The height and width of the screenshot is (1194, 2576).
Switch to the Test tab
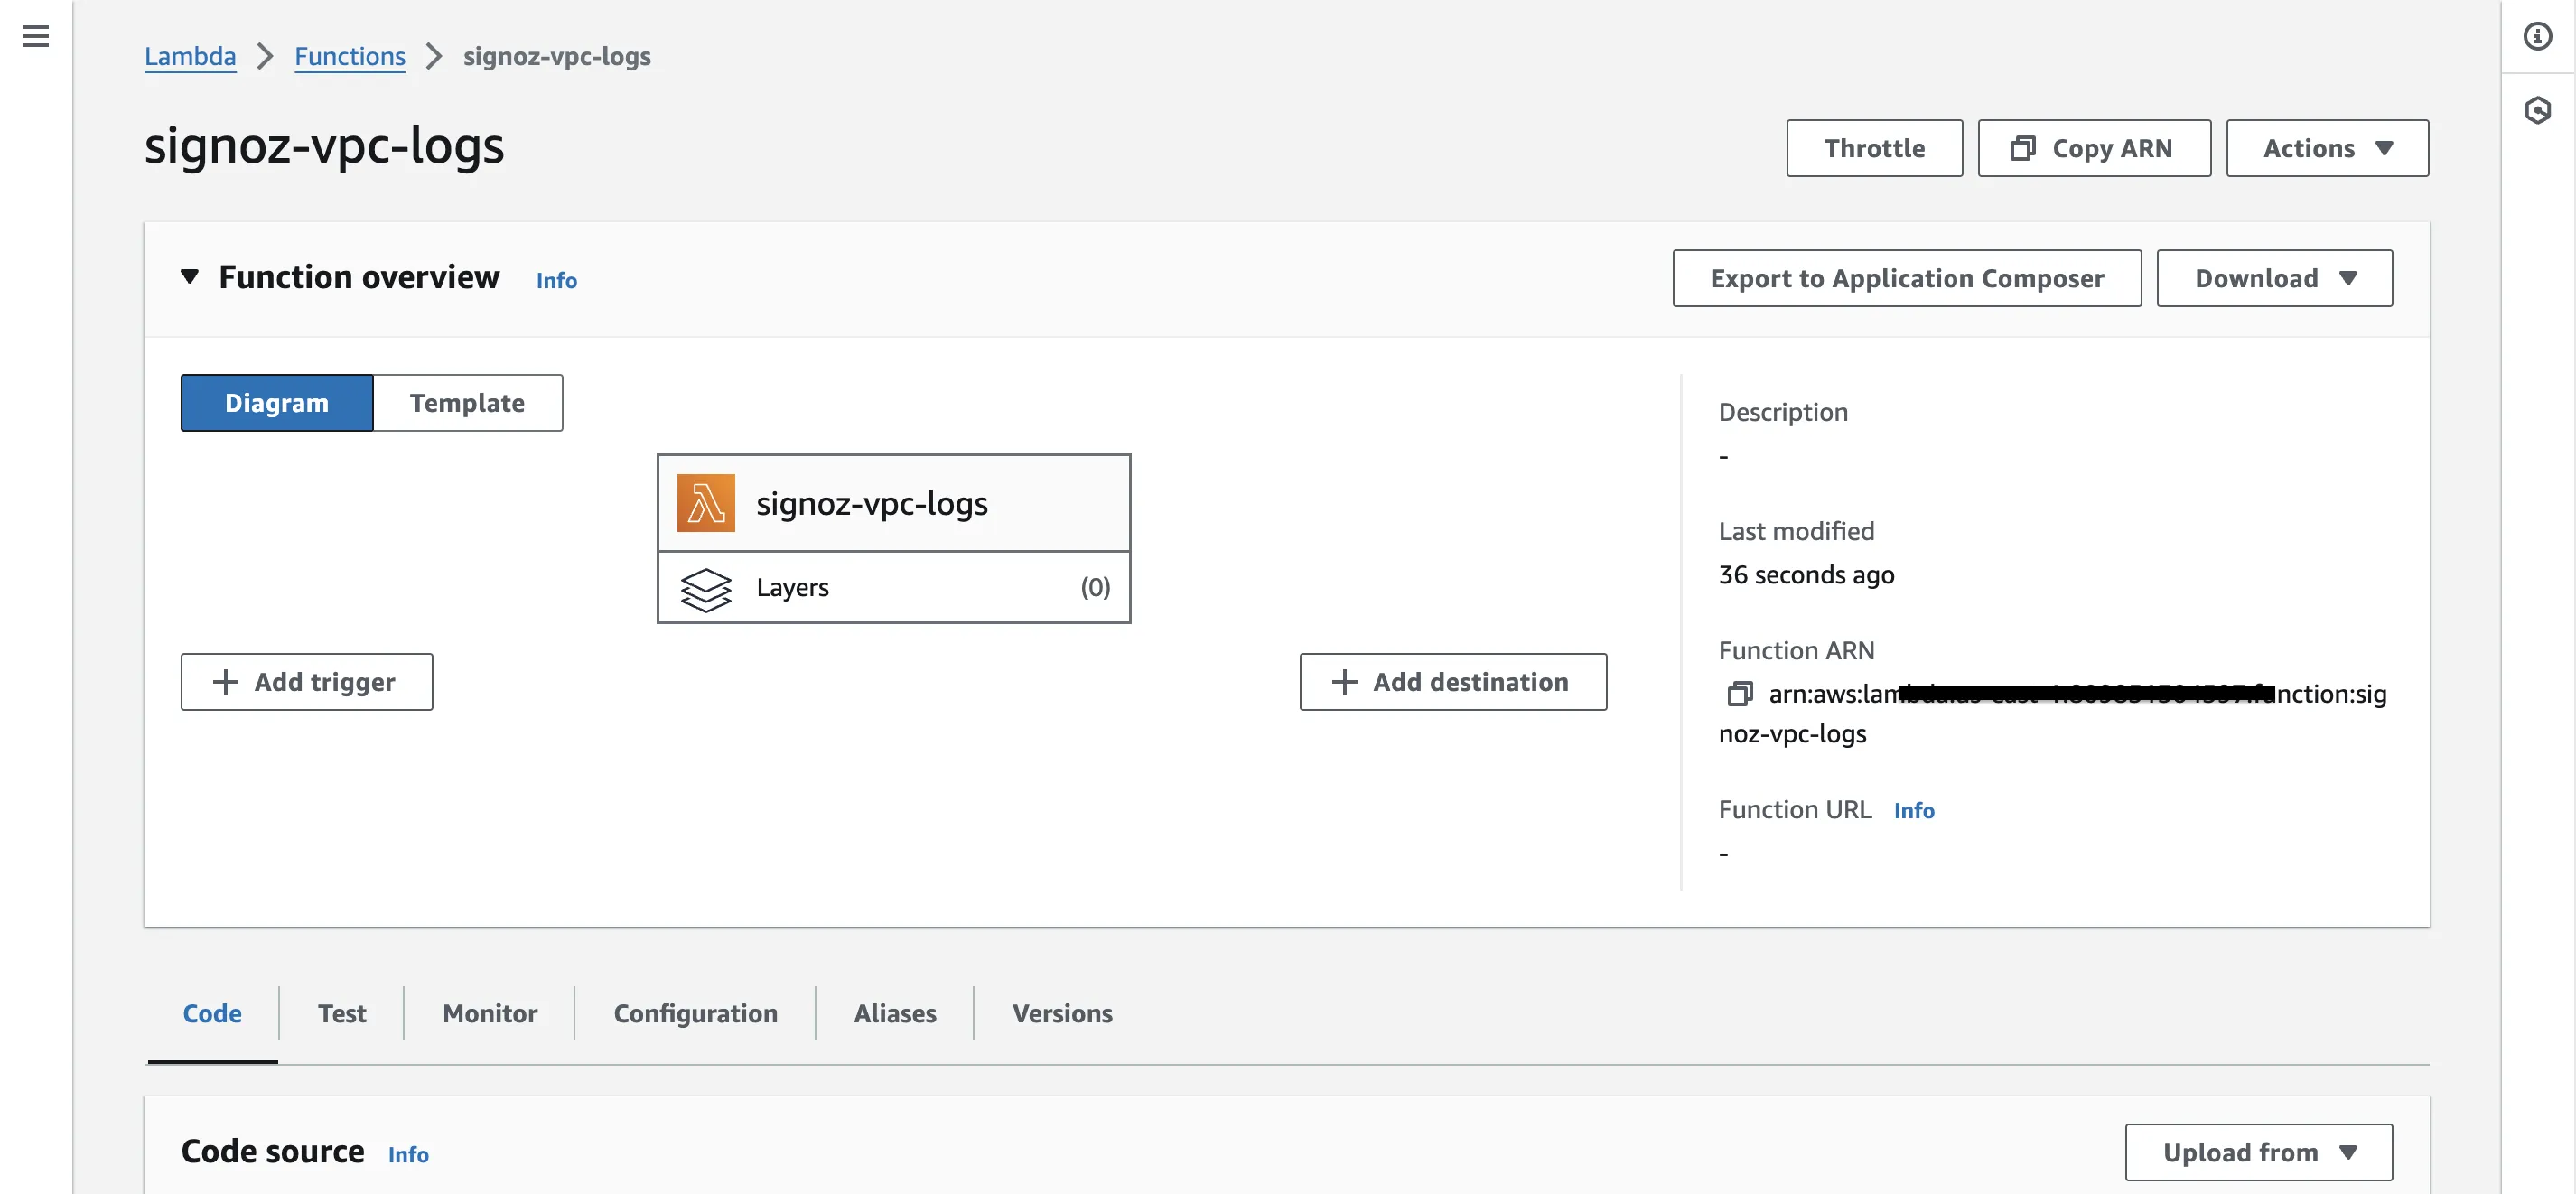(342, 1013)
